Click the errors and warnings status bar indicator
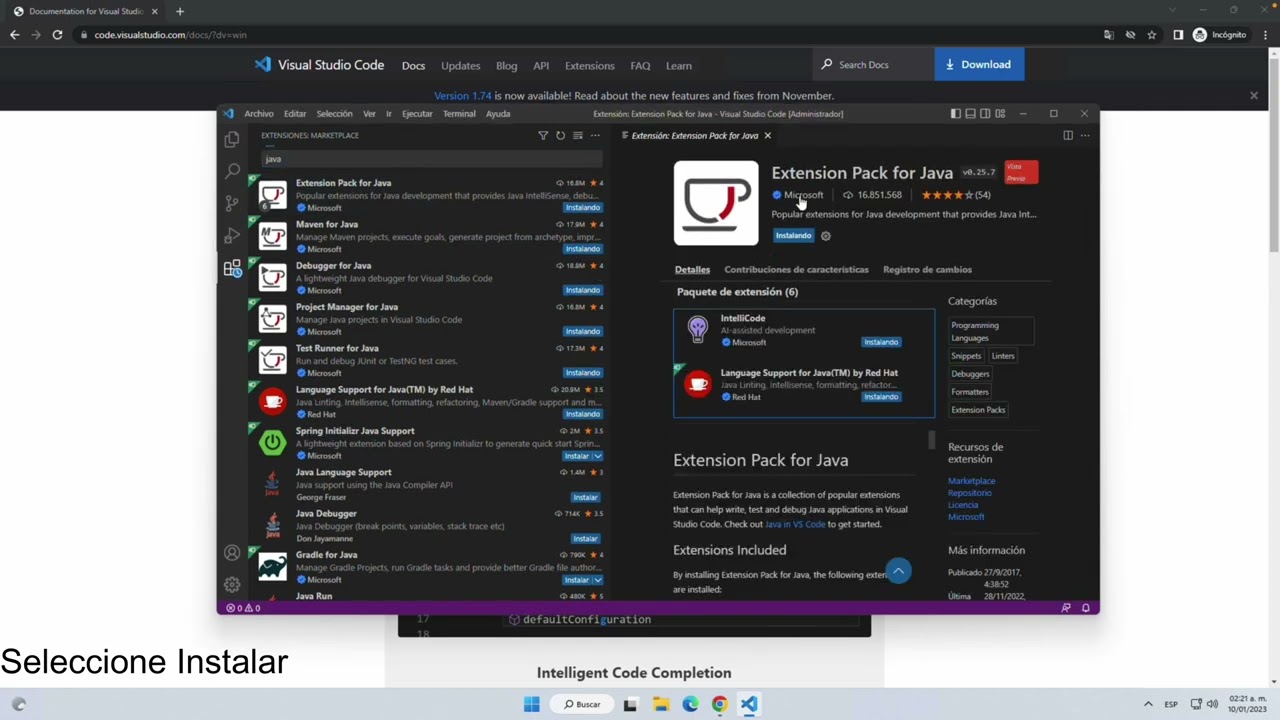Viewport: 1280px width, 720px height. click(x=243, y=608)
